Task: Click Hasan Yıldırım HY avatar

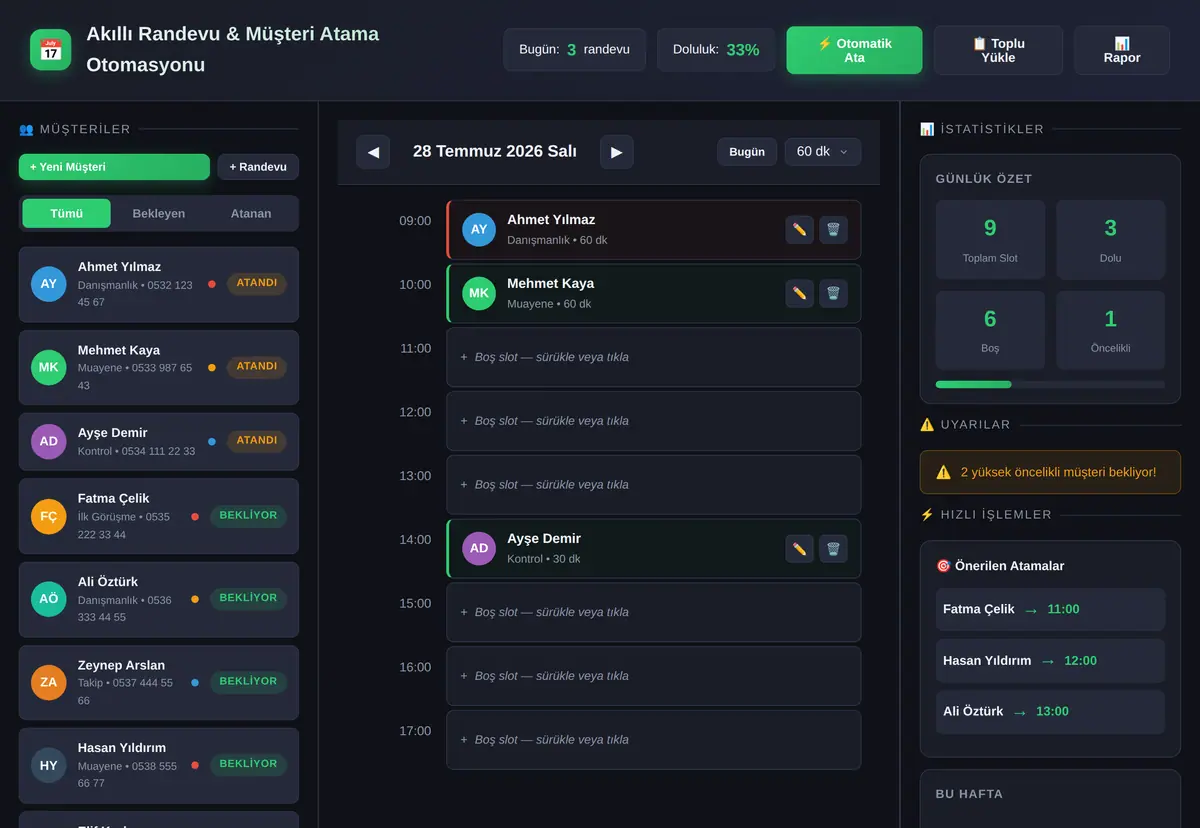Action: 48,765
